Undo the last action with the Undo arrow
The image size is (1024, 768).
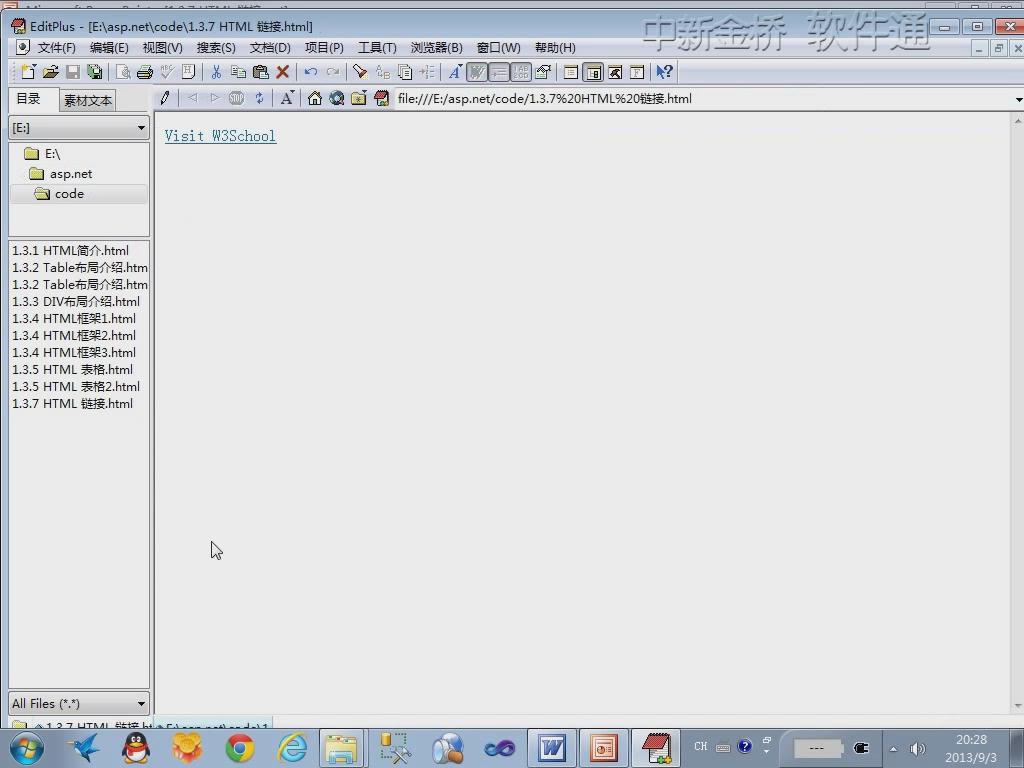[x=311, y=72]
